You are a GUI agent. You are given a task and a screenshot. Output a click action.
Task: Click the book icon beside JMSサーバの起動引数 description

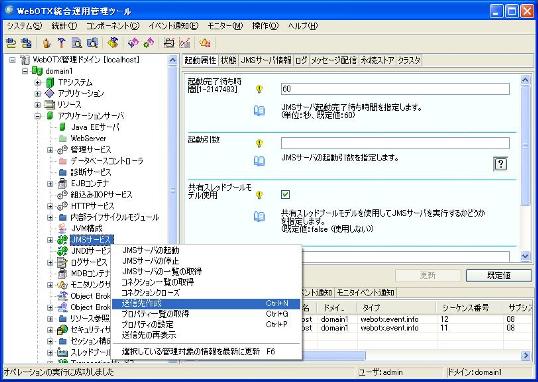click(259, 161)
